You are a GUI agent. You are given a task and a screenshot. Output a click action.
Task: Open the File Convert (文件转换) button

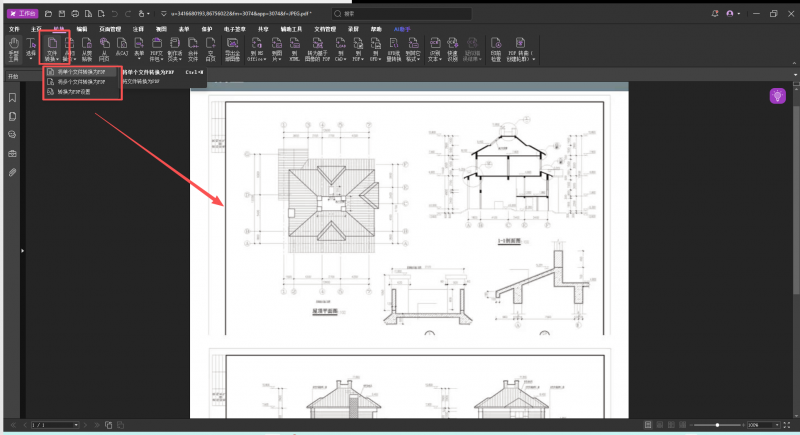point(52,49)
